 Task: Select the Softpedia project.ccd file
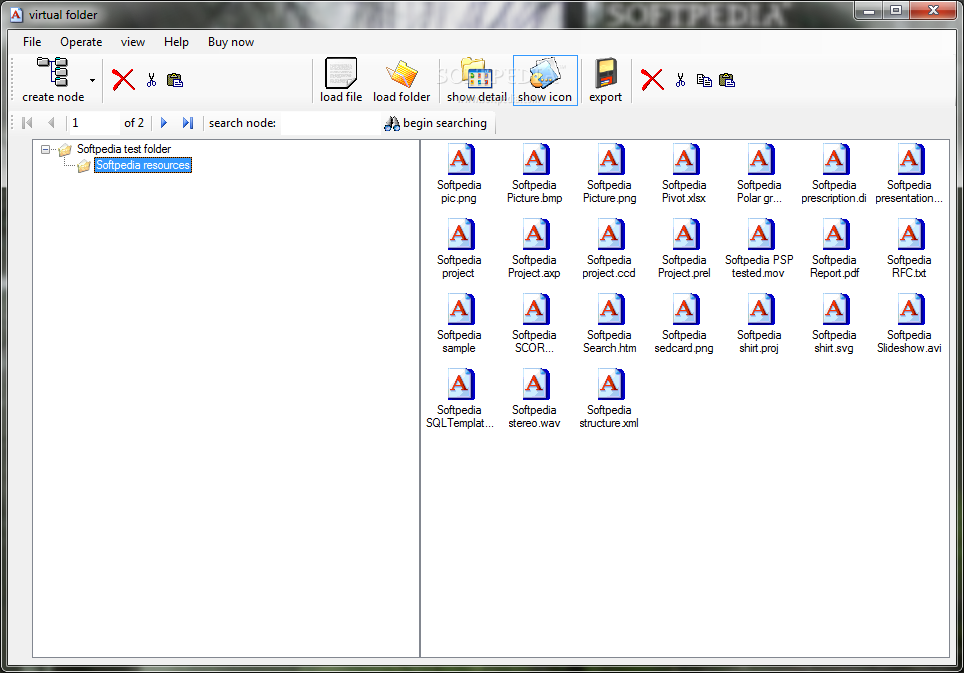[609, 248]
